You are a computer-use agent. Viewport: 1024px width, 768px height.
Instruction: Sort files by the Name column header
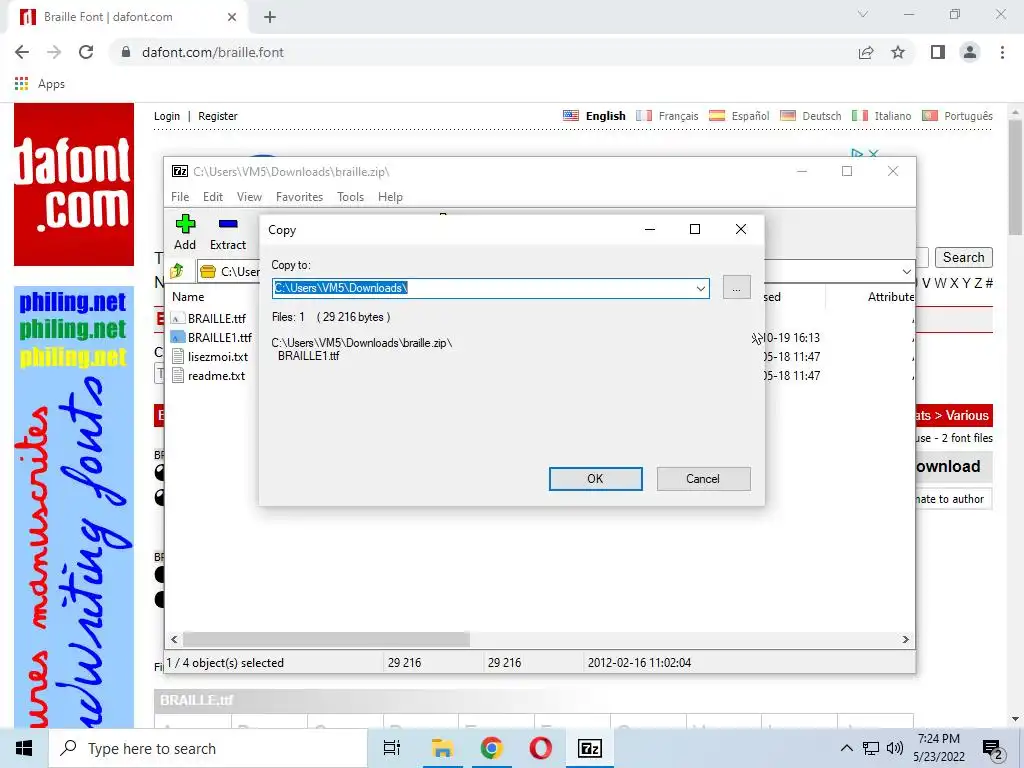click(x=188, y=296)
